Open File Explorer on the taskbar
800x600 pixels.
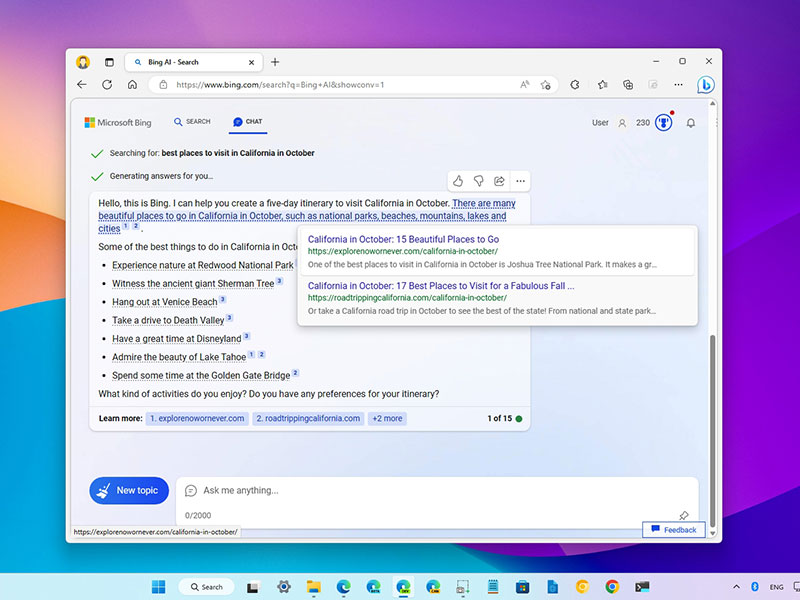pos(313,587)
